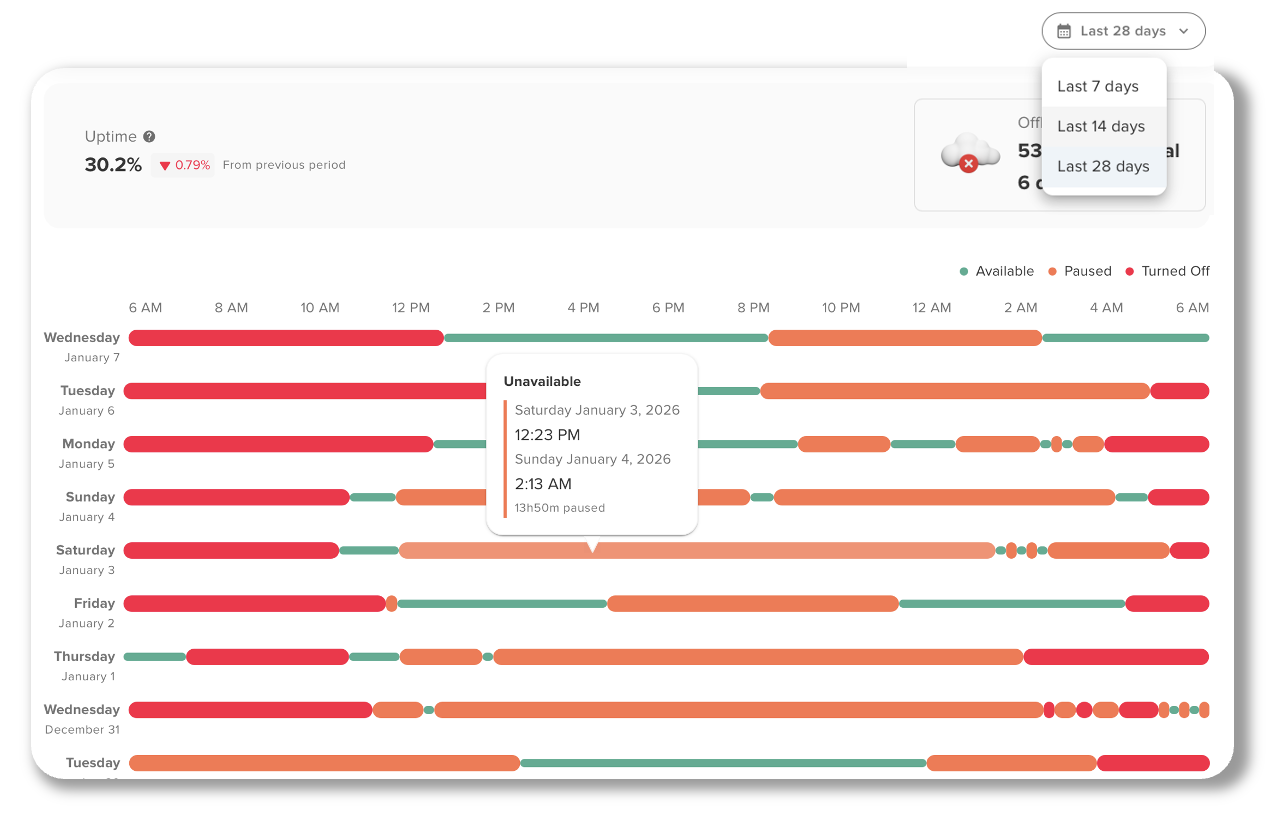The height and width of the screenshot is (822, 1280).
Task: Open the Last 28 days dropdown
Action: point(1123,31)
